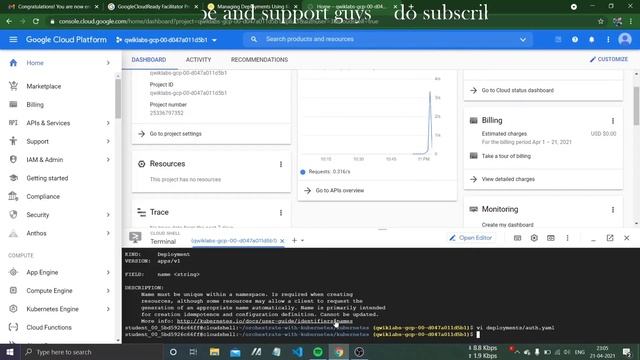640x360 pixels.
Task: Click the App Engine icon
Action: coord(13,272)
